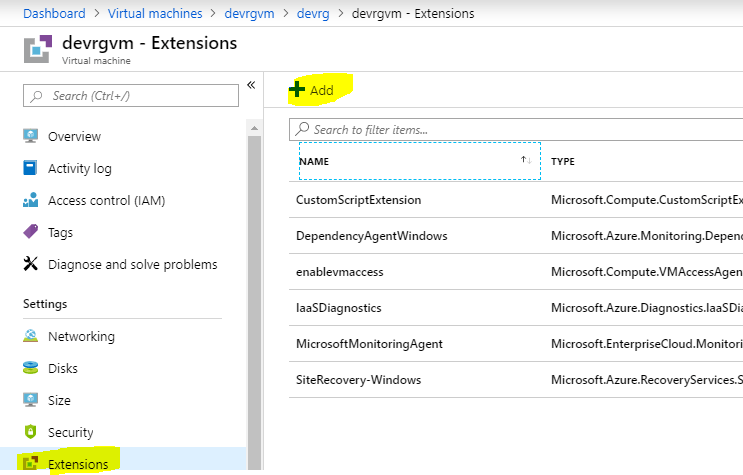The width and height of the screenshot is (743, 475).
Task: Click the Size monitor icon
Action: pyautogui.click(x=30, y=400)
